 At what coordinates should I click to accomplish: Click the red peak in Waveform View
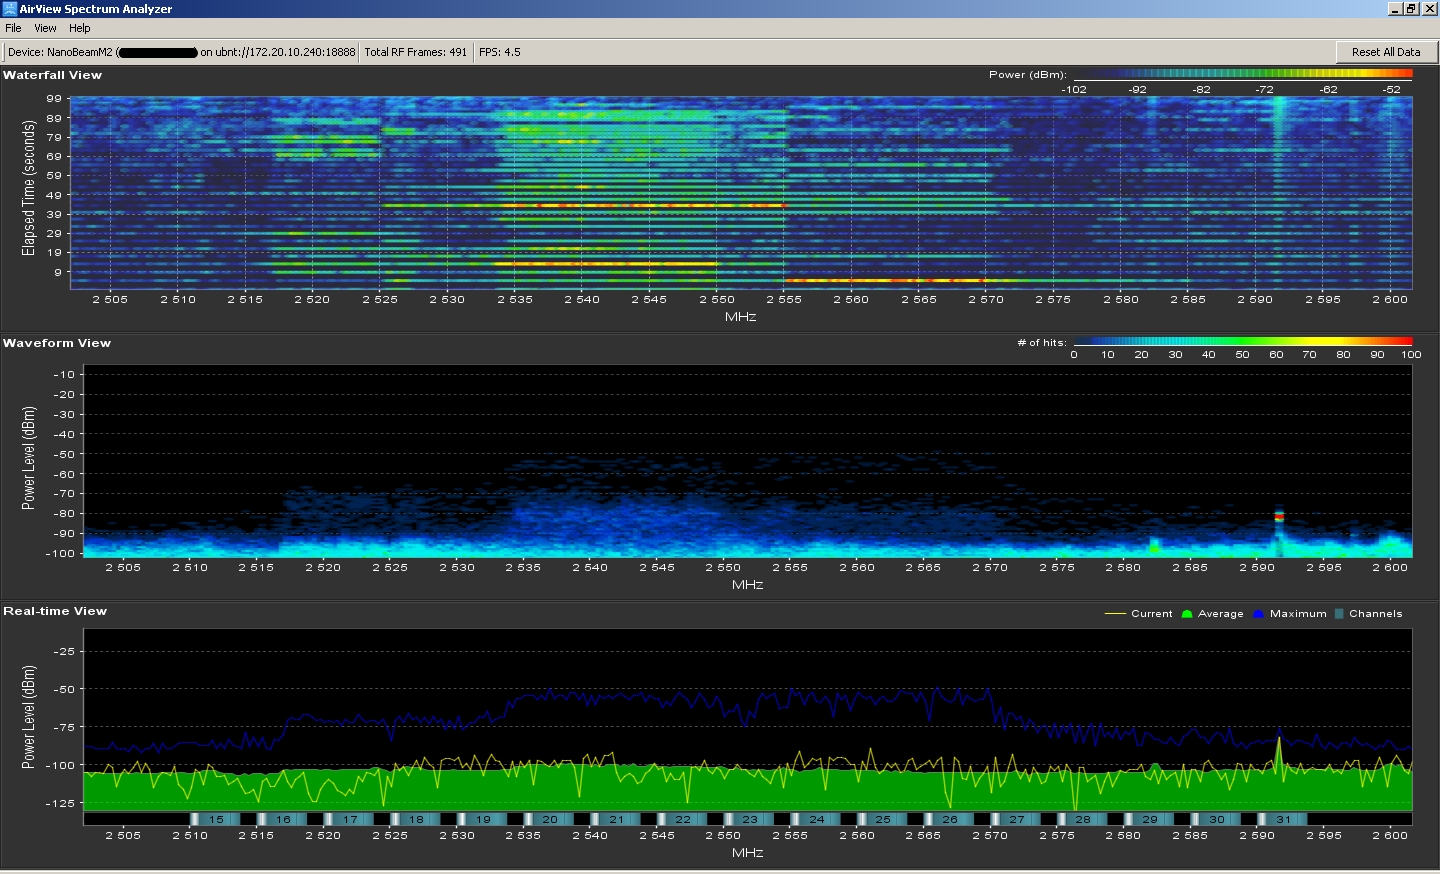point(1278,517)
